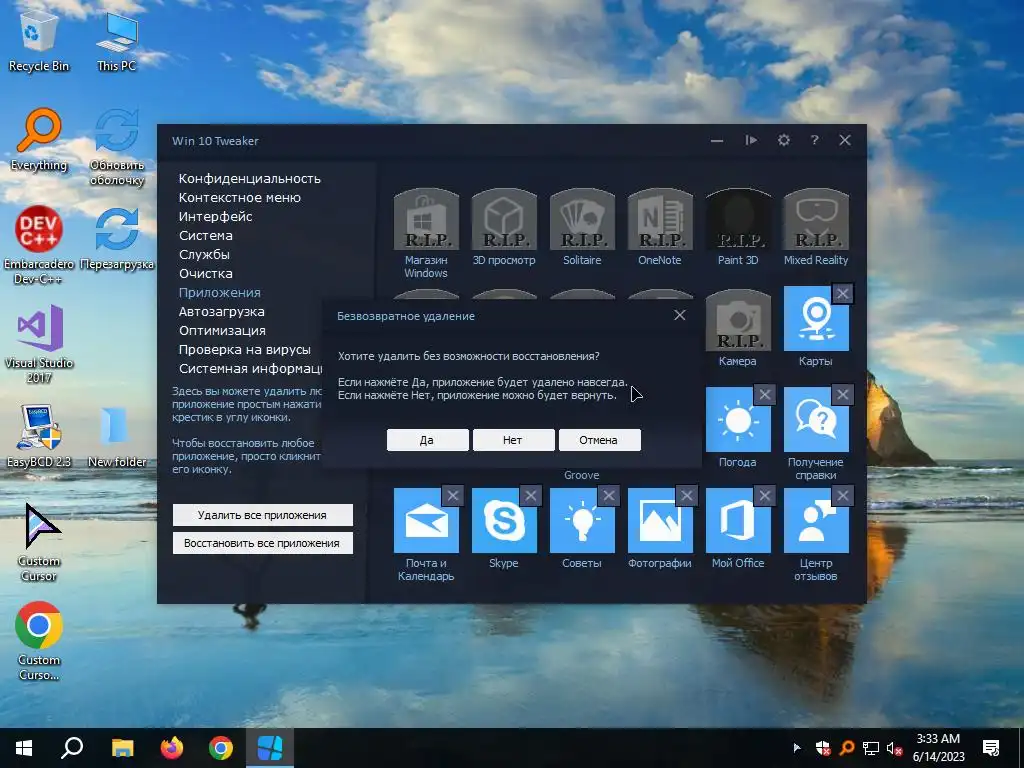
Task: Restore the removed Solitaire app icon
Action: pos(582,219)
